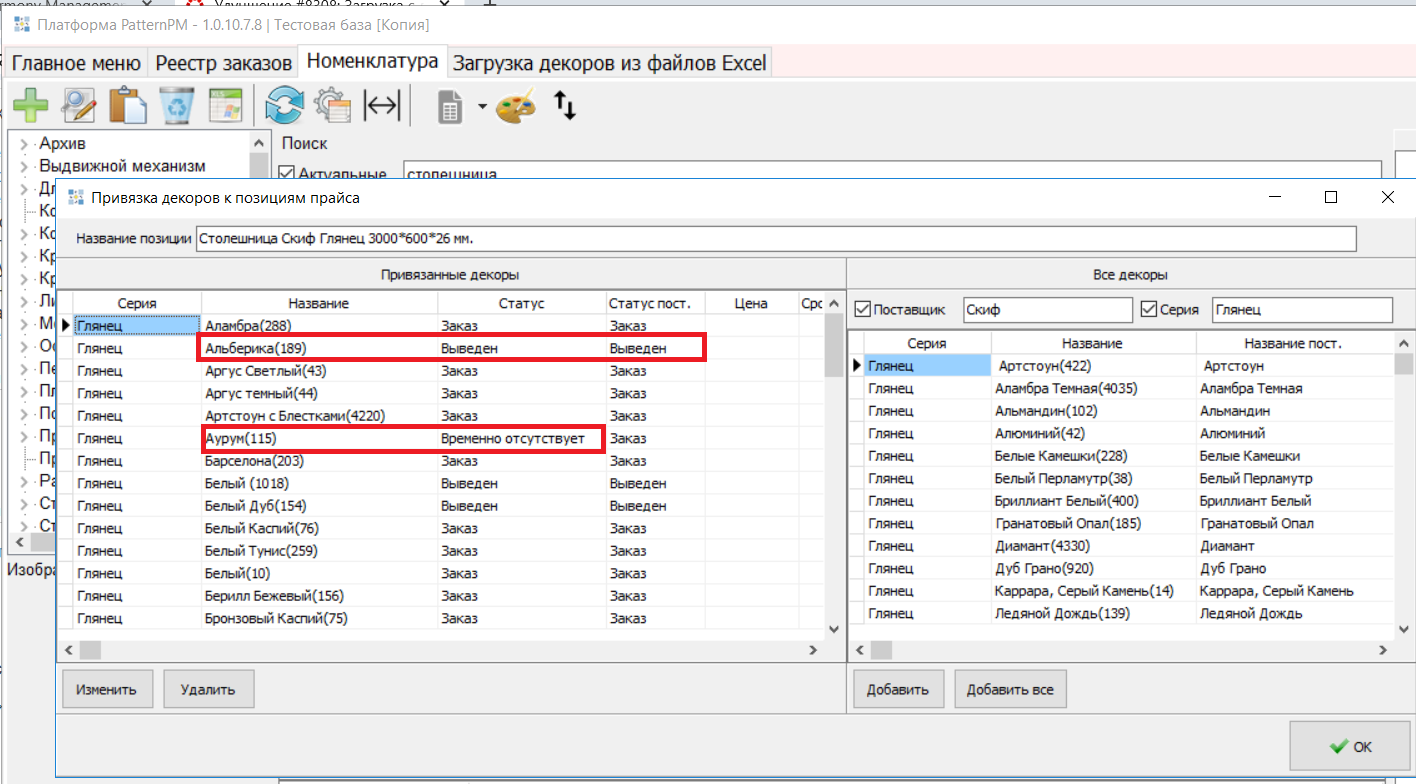Click the magnifier with pencil edit icon
Image resolution: width=1416 pixels, height=784 pixels.
coord(78,105)
